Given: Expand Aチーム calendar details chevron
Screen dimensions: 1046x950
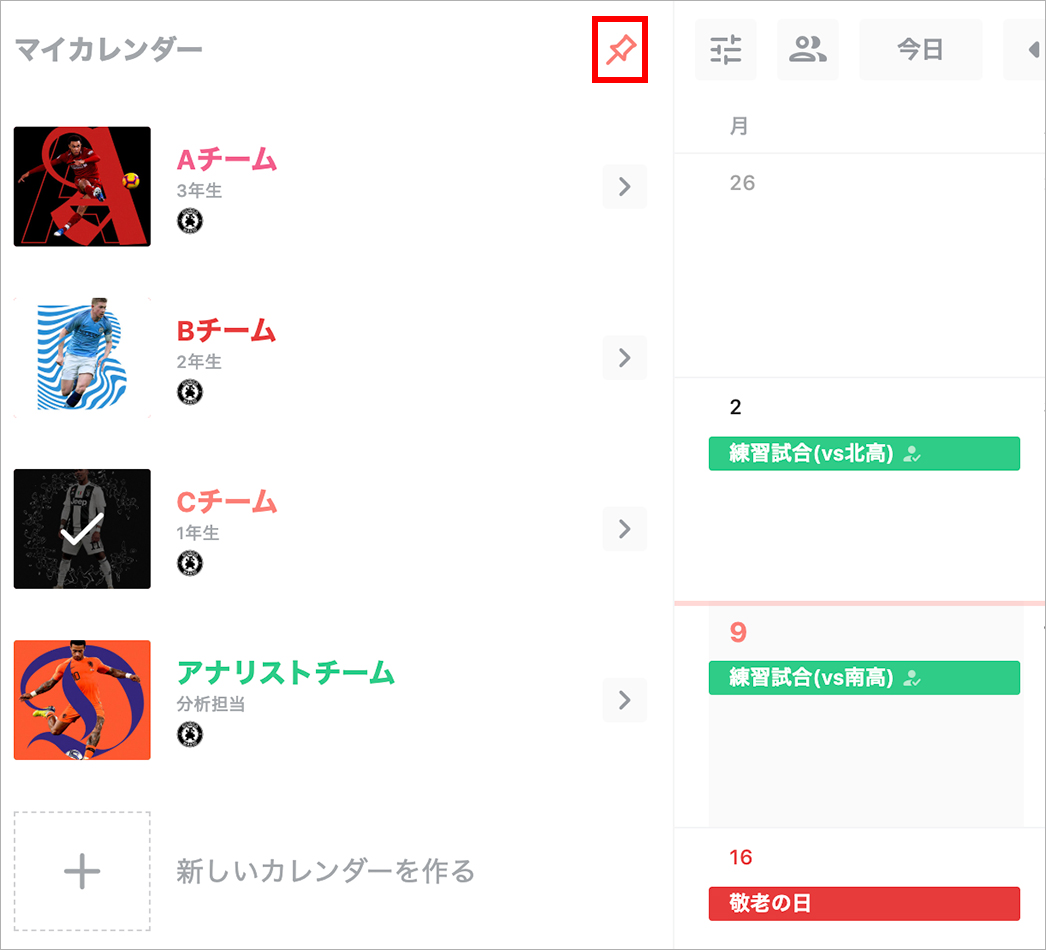Looking at the screenshot, I should (x=624, y=186).
